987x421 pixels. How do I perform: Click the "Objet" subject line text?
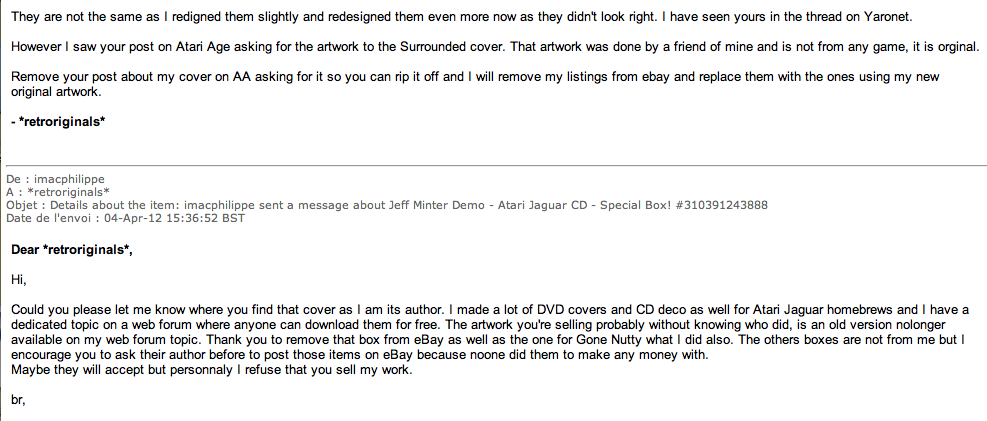click(300, 204)
